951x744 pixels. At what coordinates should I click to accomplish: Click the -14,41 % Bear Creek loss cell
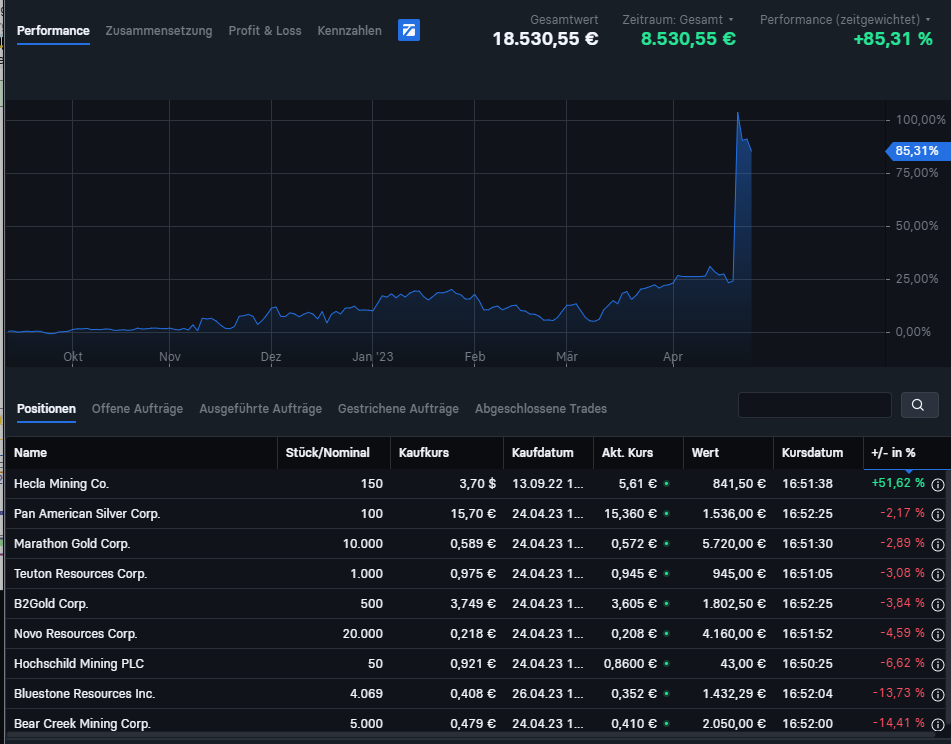(899, 723)
